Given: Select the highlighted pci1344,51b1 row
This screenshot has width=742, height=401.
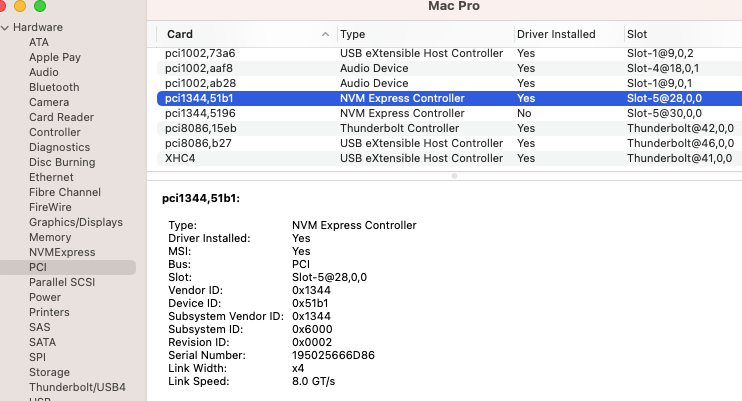Looking at the screenshot, I should tap(449, 98).
